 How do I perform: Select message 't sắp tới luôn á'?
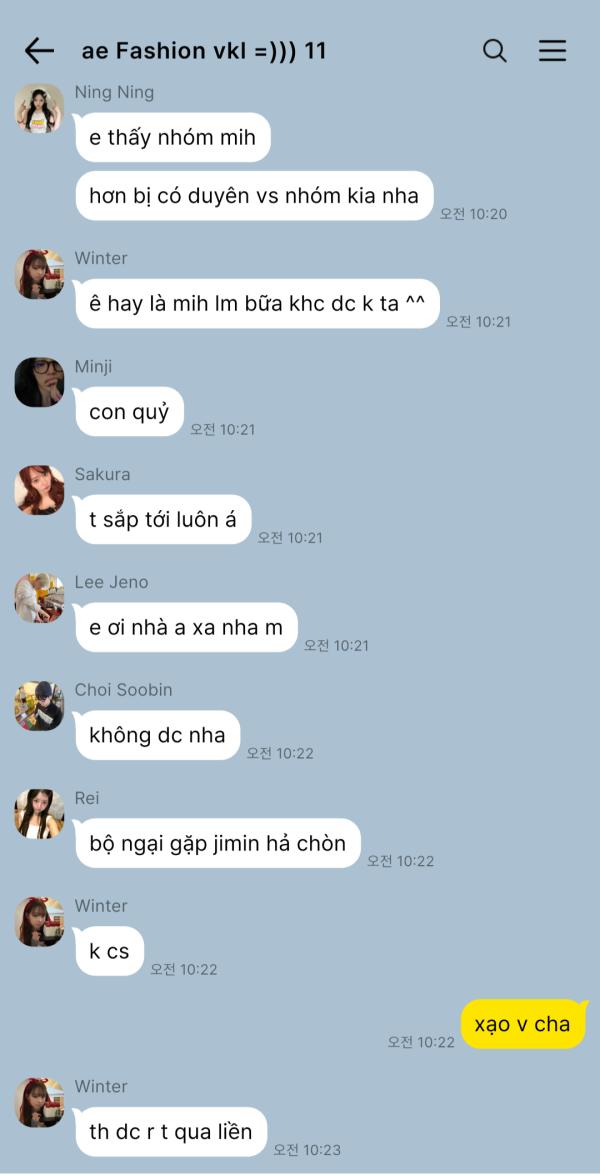(x=163, y=519)
